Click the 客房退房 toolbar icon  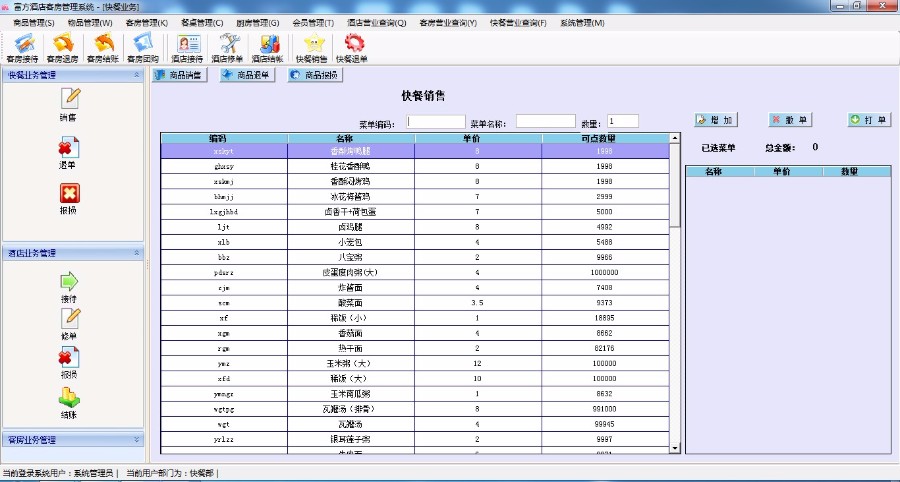(63, 48)
